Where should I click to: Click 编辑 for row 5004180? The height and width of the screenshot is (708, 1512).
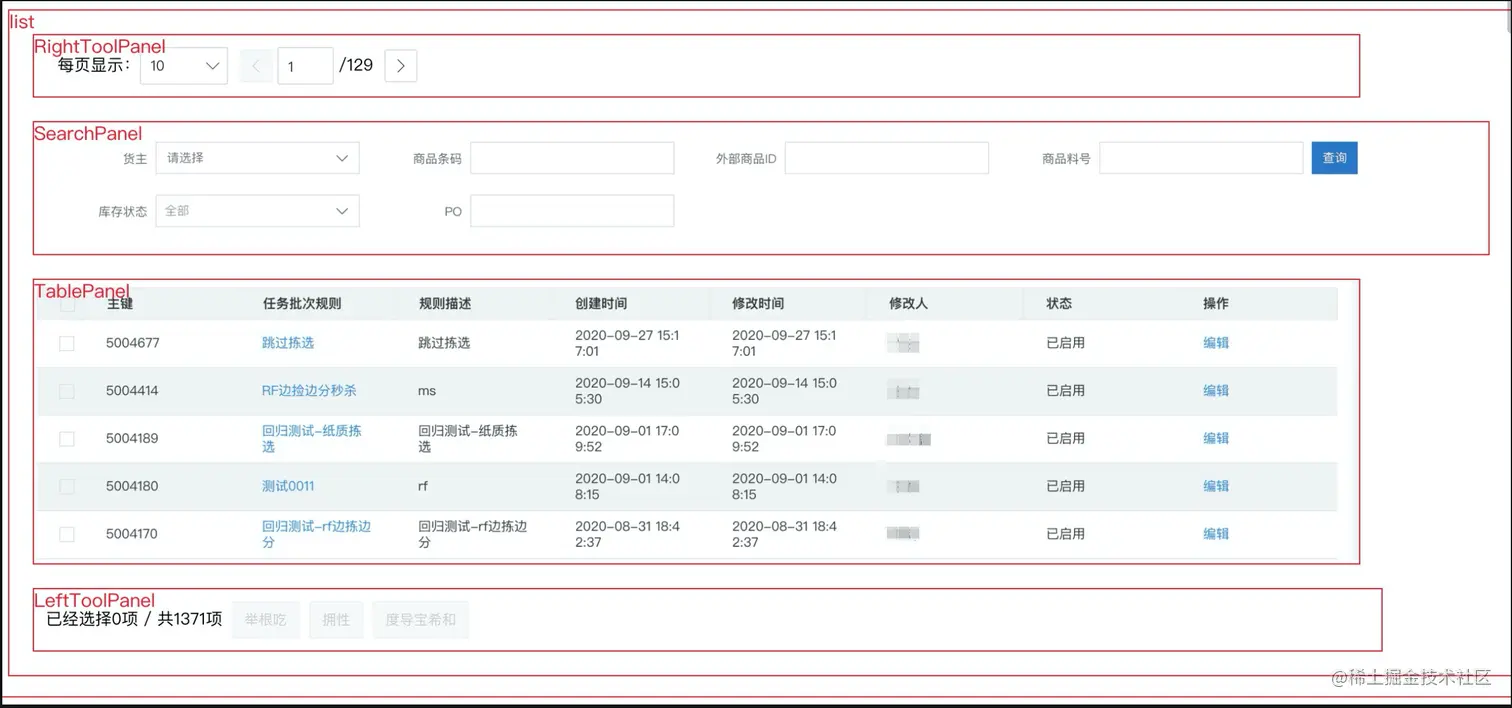pyautogui.click(x=1216, y=486)
